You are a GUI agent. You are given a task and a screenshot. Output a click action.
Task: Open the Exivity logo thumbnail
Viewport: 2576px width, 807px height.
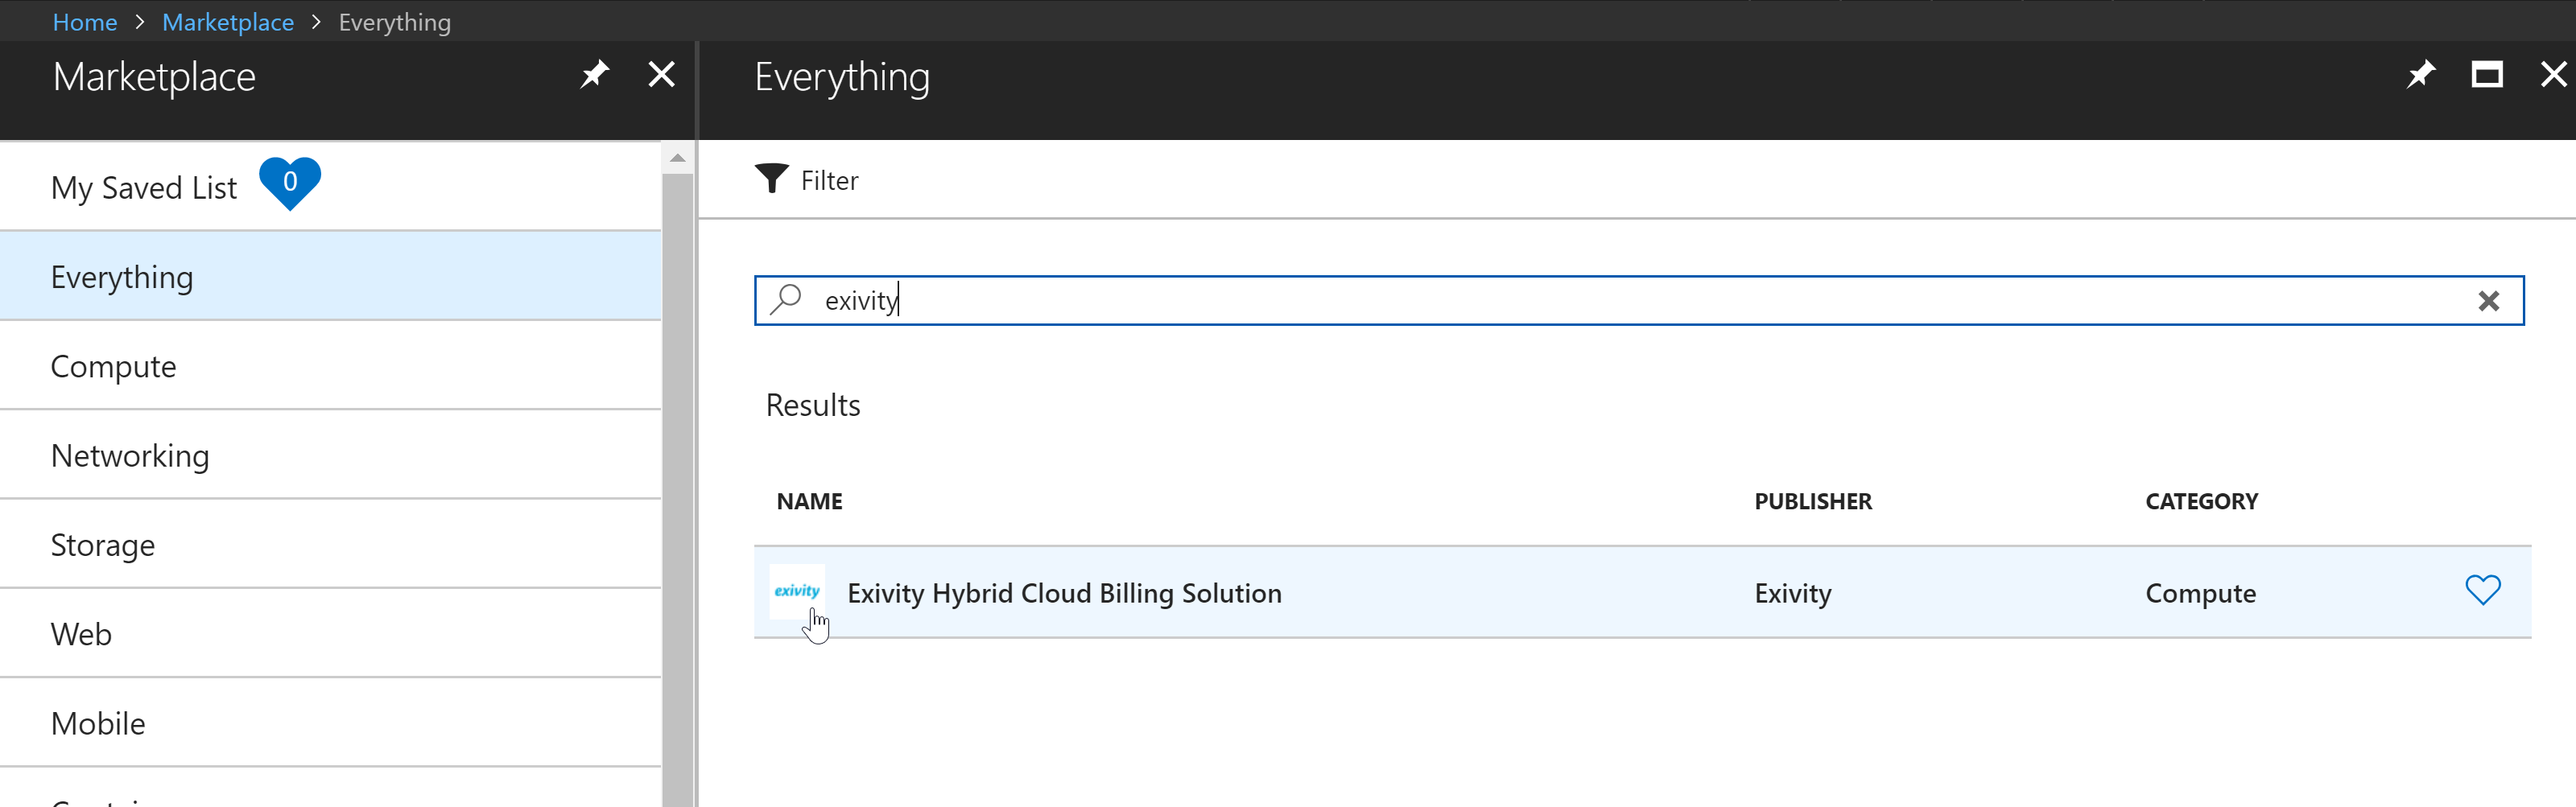(797, 592)
